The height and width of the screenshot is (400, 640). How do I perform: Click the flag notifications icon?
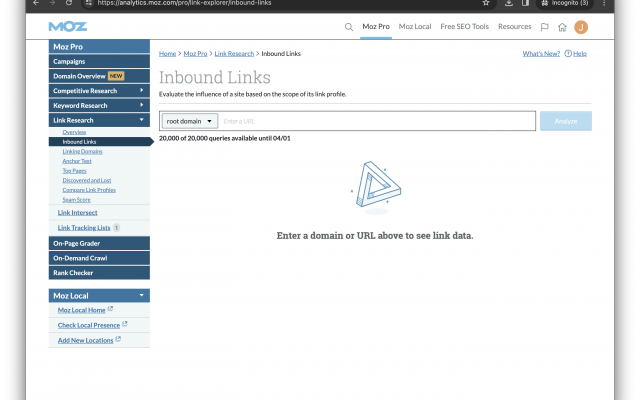(x=544, y=27)
